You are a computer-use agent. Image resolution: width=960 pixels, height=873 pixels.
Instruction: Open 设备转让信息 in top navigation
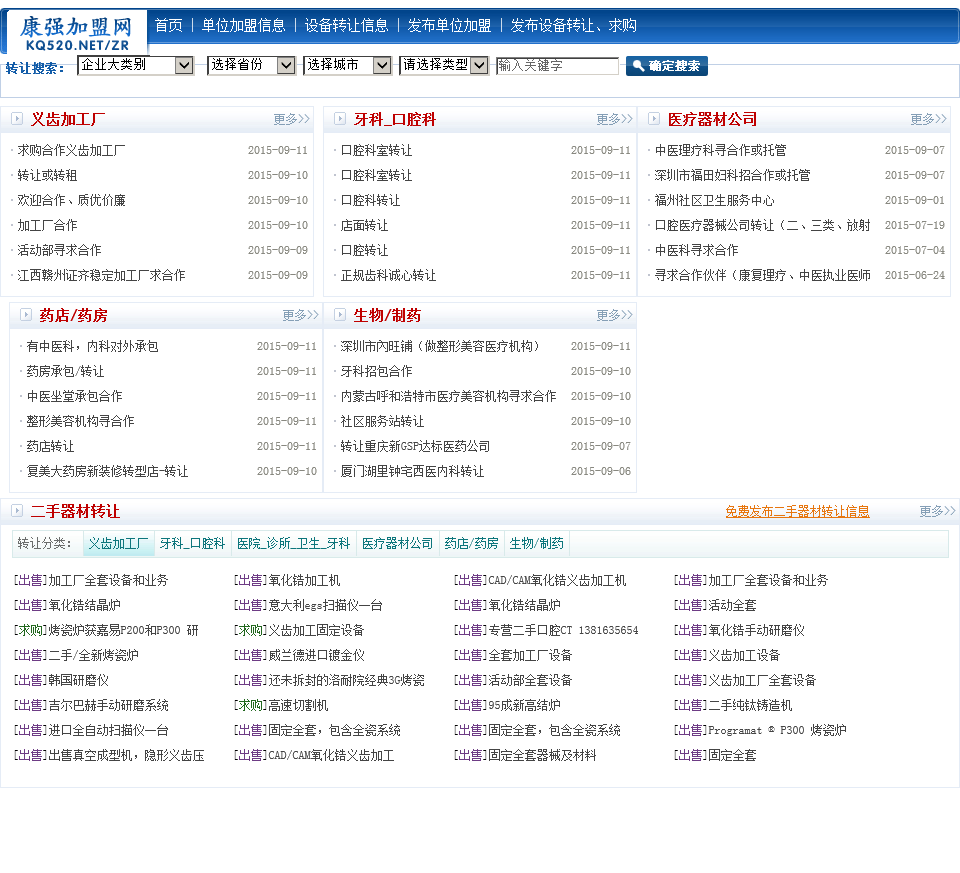[347, 25]
